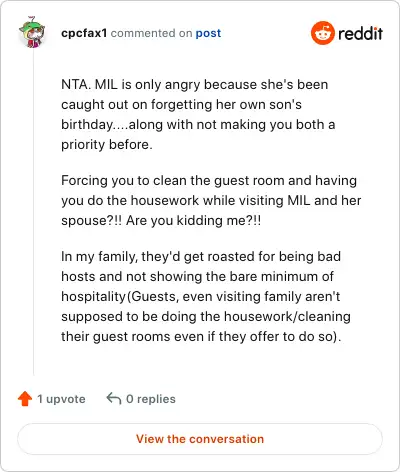Follow the blue "post" link
Image resolution: width=400 pixels, height=472 pixels.
(208, 33)
